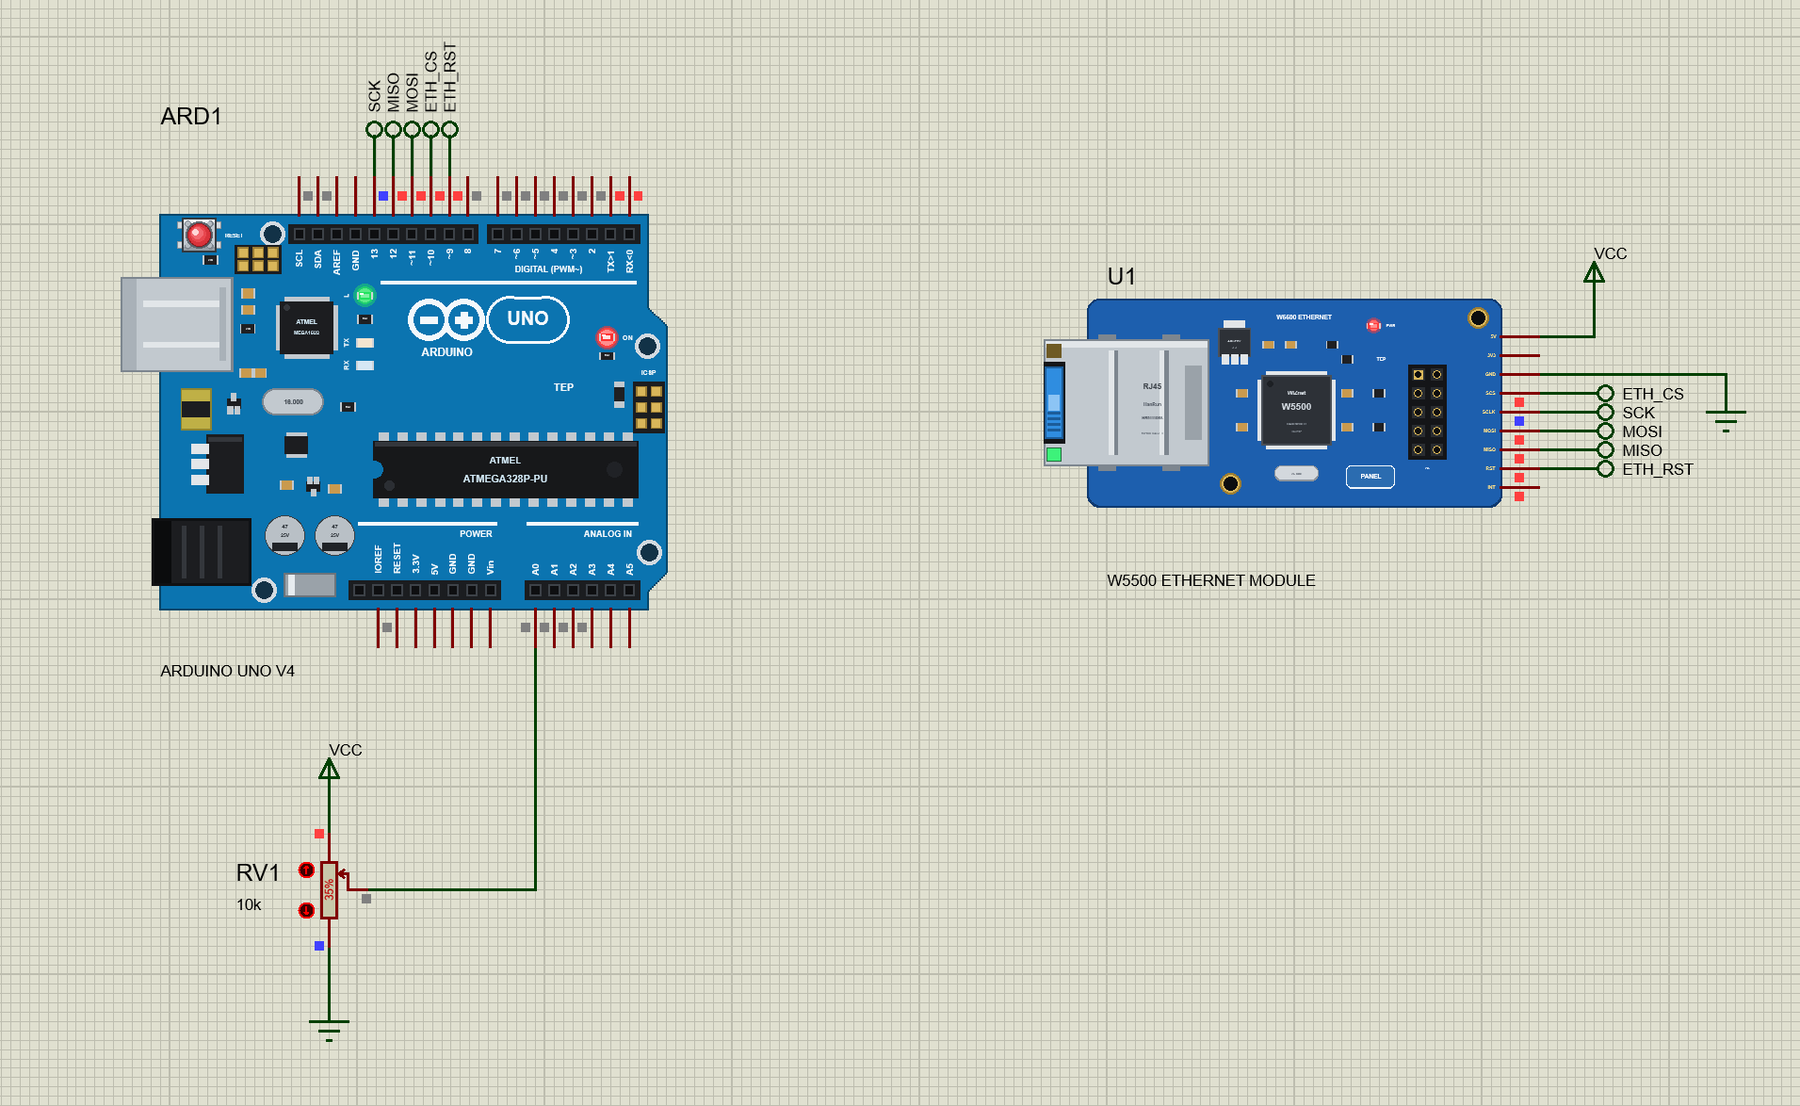Click the green L LED on the Arduino
Screen dimensions: 1800x1106
[365, 295]
